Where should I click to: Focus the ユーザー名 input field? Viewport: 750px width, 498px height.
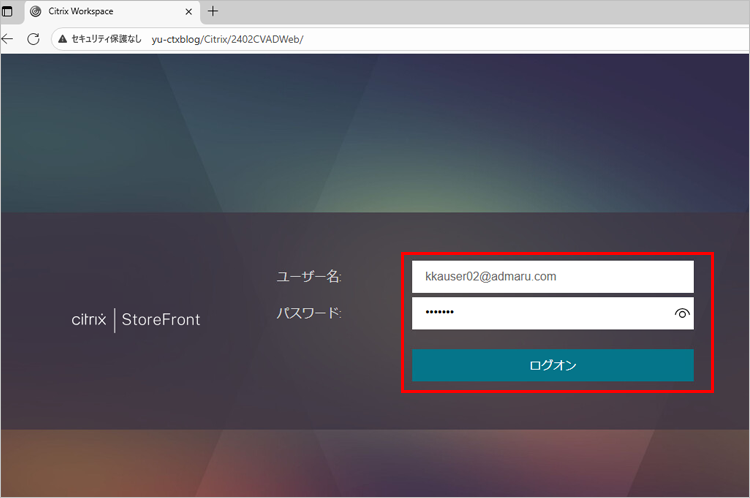point(552,277)
